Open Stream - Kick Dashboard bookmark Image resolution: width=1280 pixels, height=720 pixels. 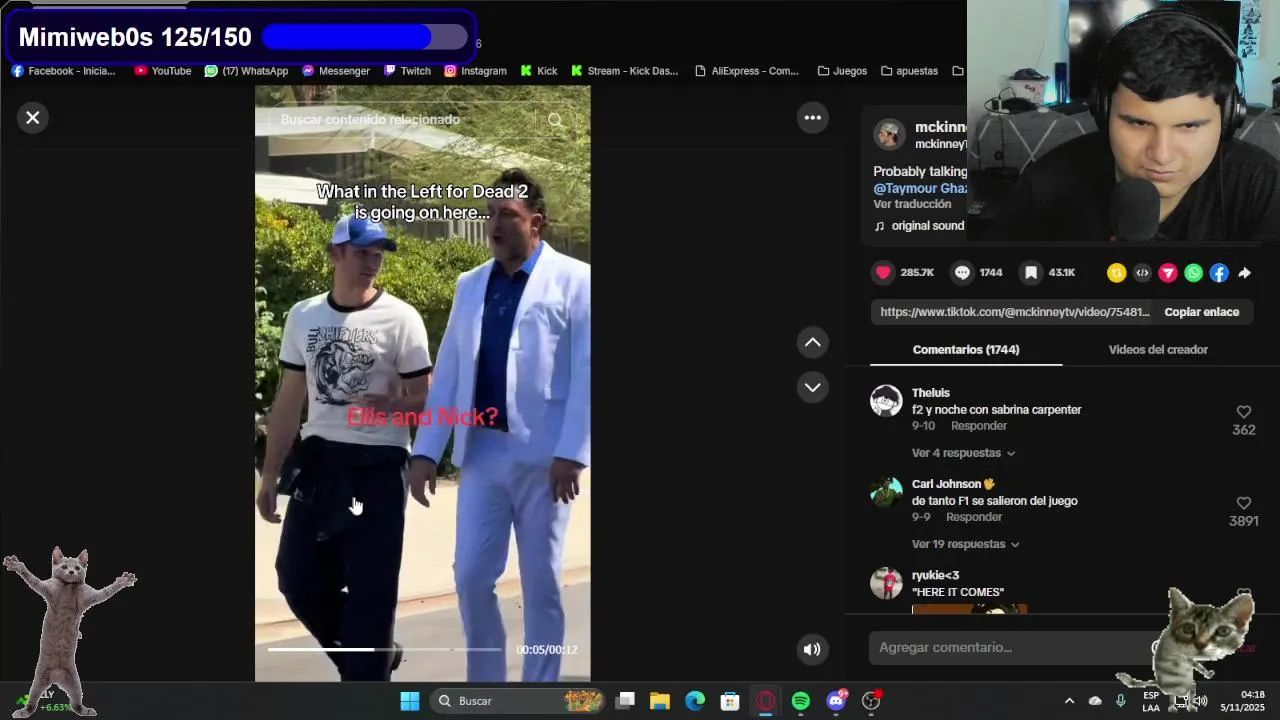click(624, 71)
